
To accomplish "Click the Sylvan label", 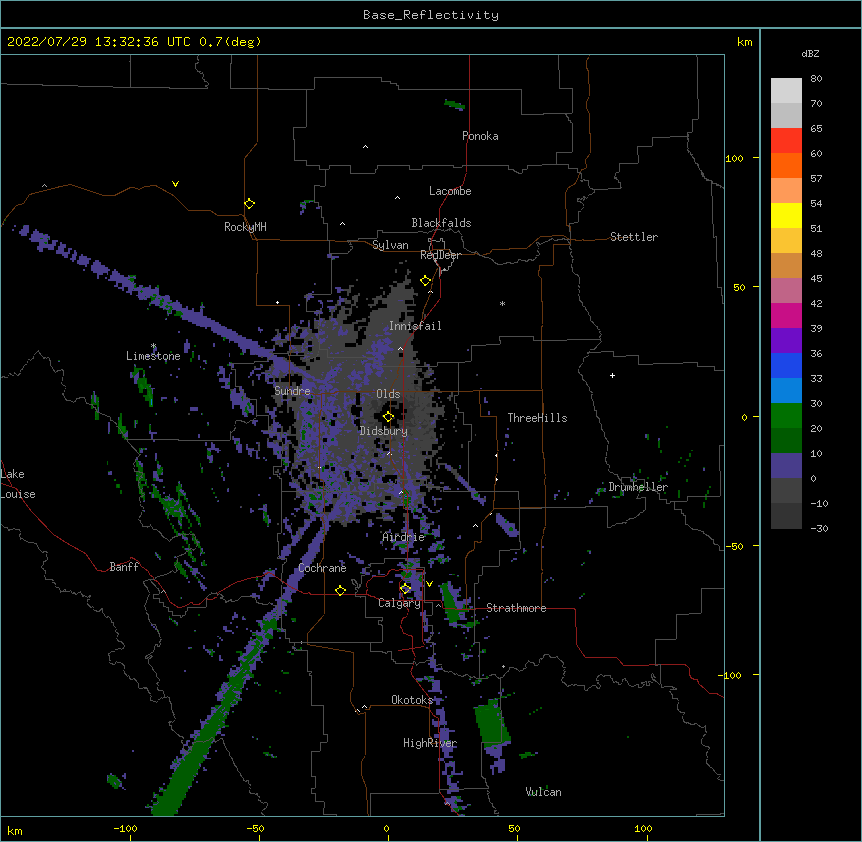I will click(390, 245).
